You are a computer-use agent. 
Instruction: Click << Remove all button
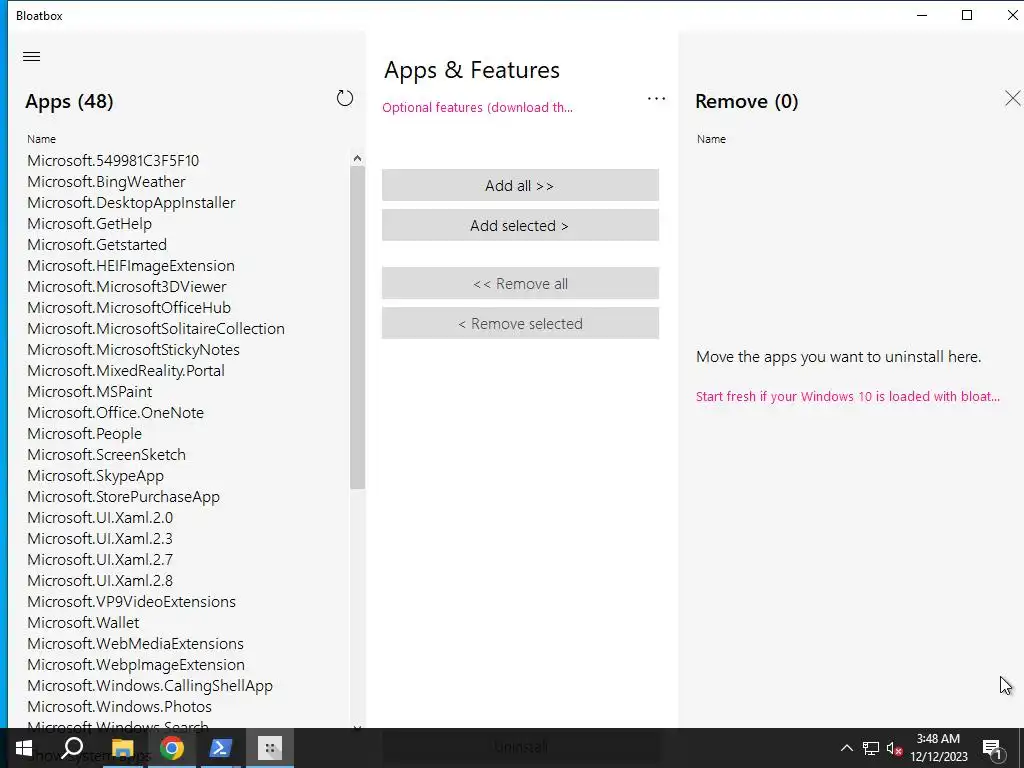click(x=520, y=283)
